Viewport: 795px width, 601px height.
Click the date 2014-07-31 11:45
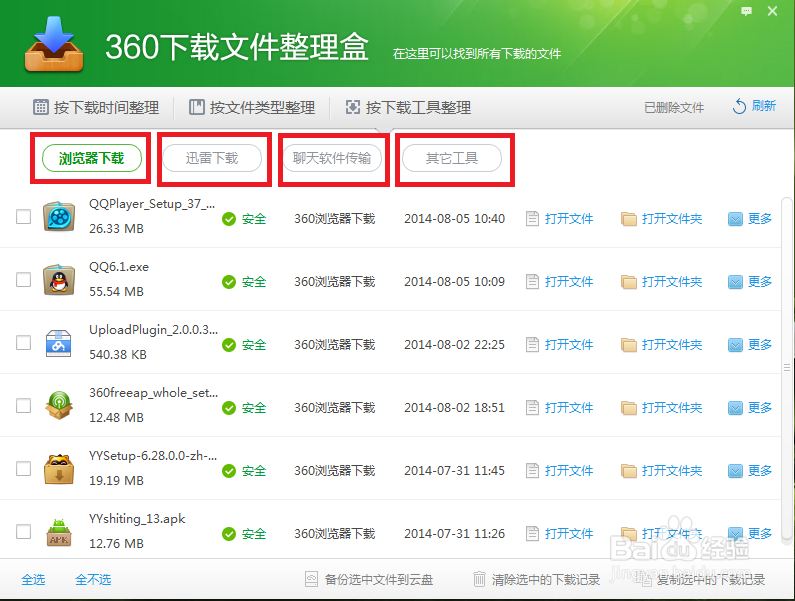click(454, 471)
